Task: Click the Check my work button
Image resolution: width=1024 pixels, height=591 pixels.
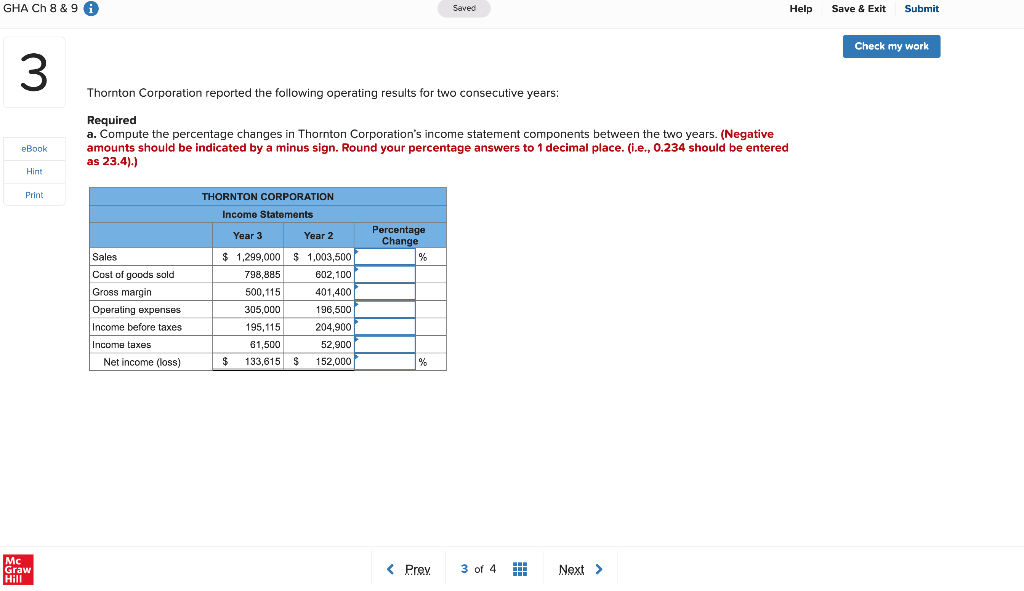Action: pos(891,46)
